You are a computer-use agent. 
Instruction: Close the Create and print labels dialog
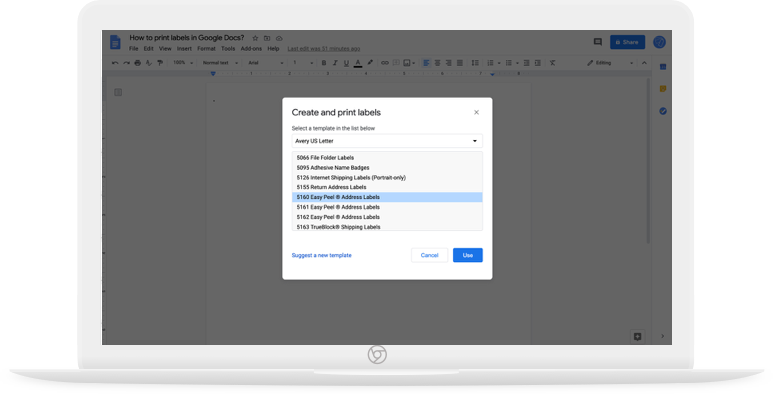tap(476, 112)
